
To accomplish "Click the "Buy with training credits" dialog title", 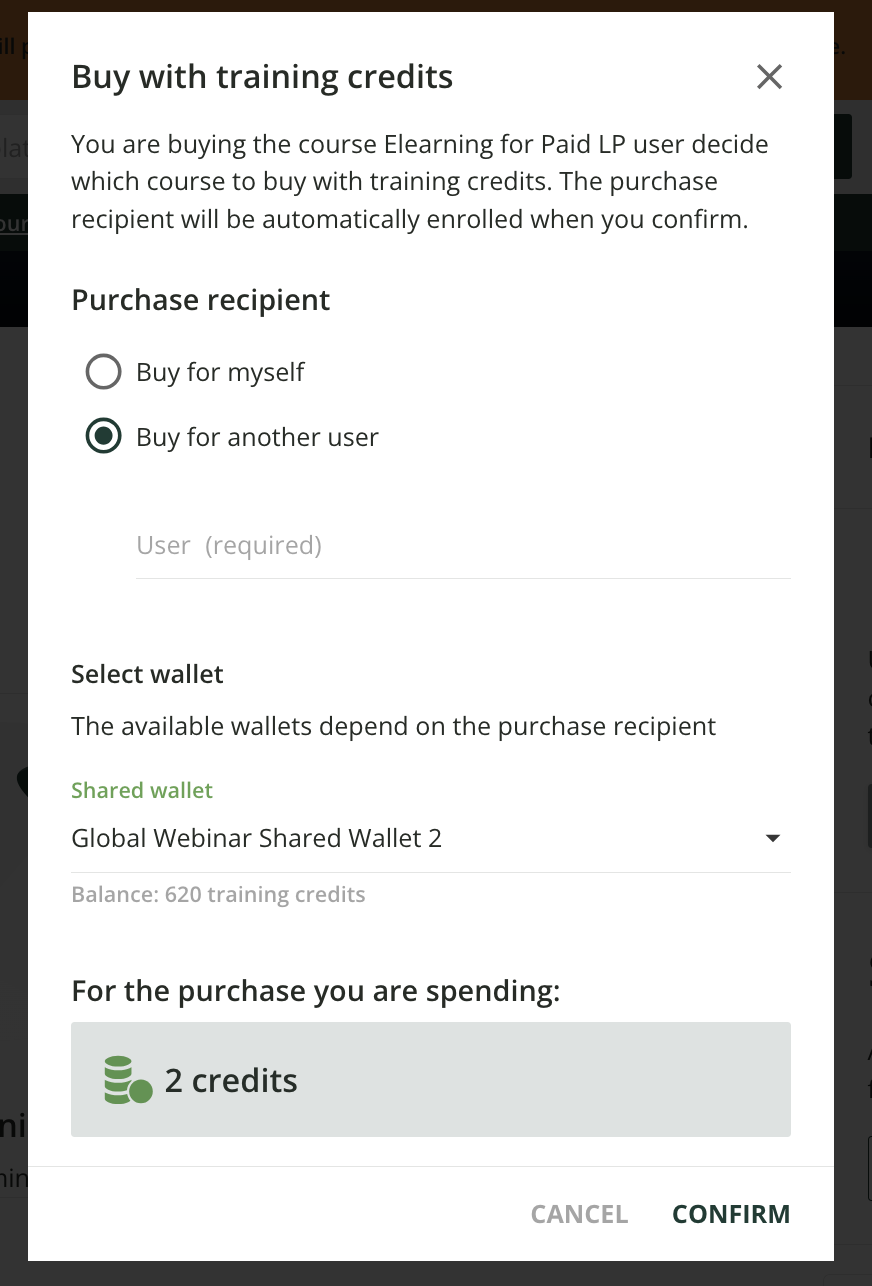I will [x=262, y=77].
